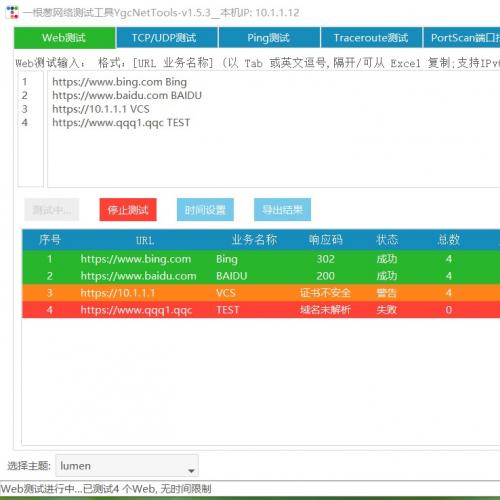Open the lumen theme dropdown
The width and height of the screenshot is (500, 500).
tap(127, 466)
